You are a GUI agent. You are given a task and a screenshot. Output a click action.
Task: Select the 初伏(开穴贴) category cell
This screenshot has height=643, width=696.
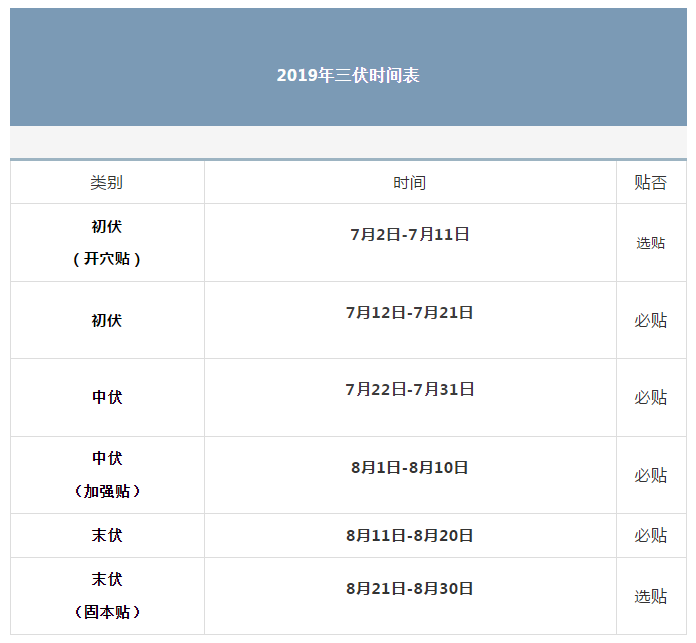pos(106,243)
